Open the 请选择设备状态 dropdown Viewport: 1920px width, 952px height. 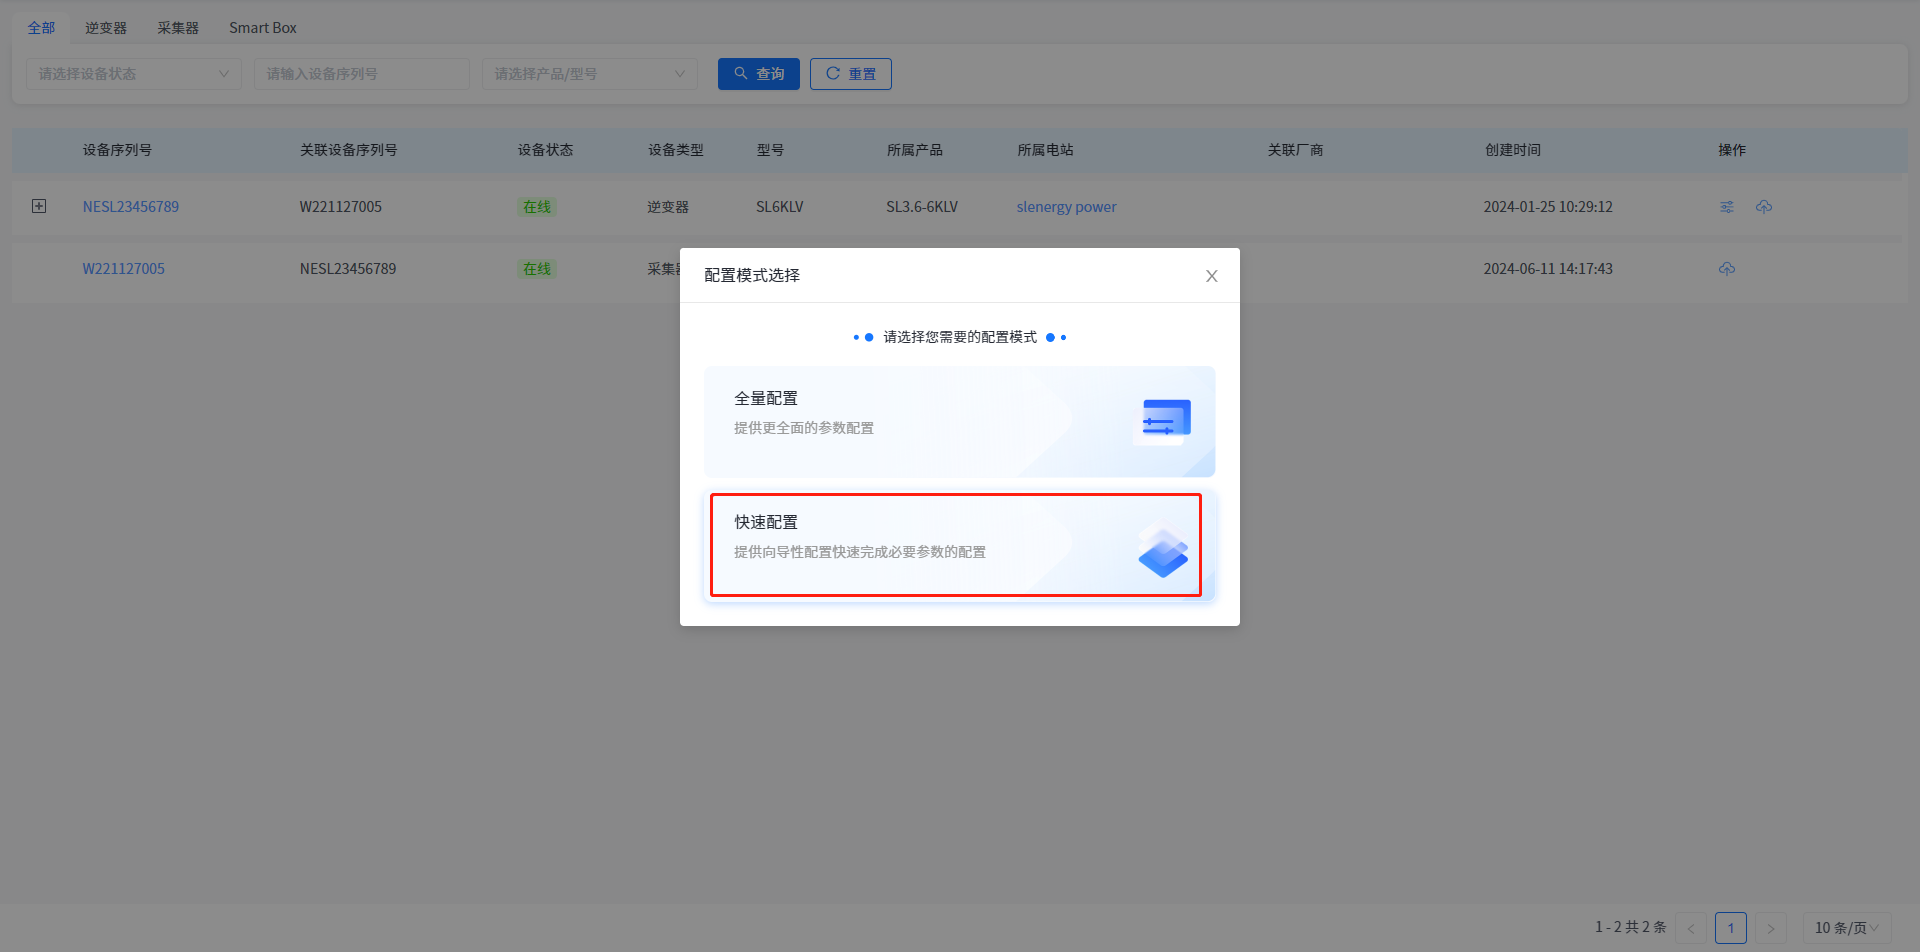(x=133, y=74)
